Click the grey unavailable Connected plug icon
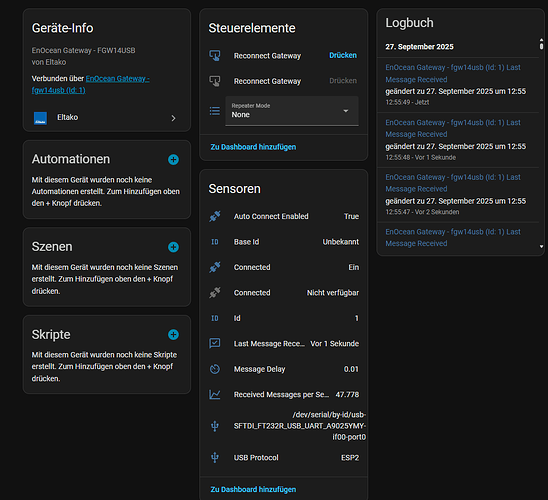The height and width of the screenshot is (500, 548). pos(215,293)
